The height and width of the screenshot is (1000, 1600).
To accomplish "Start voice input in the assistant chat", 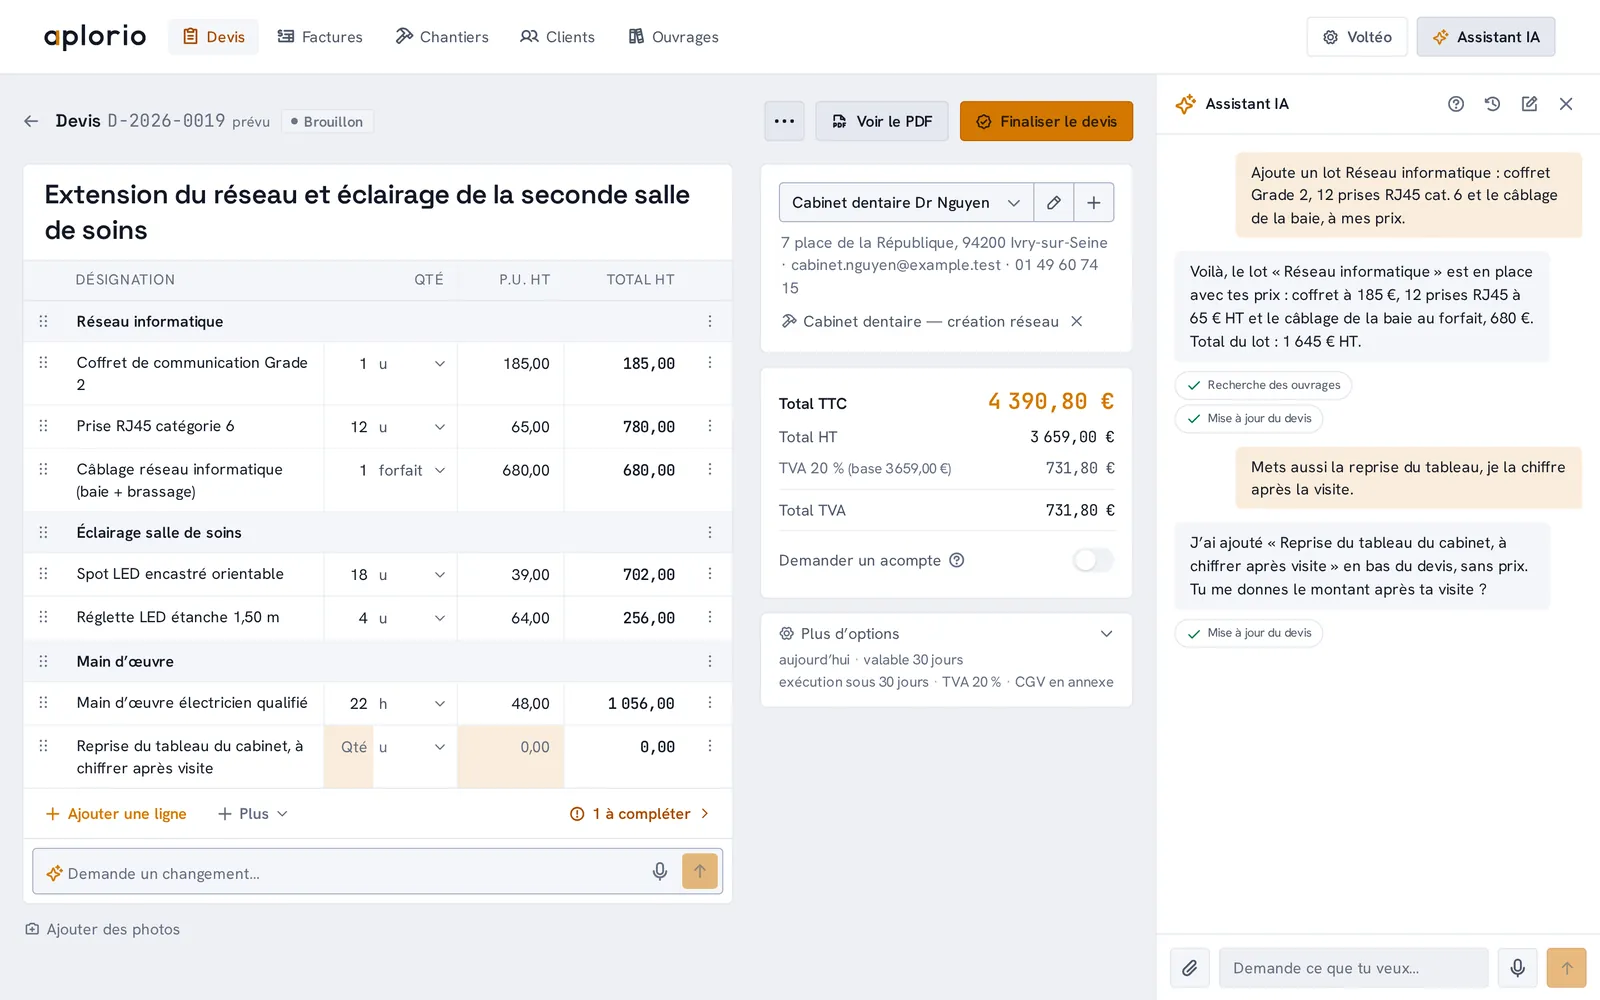I will (1518, 968).
